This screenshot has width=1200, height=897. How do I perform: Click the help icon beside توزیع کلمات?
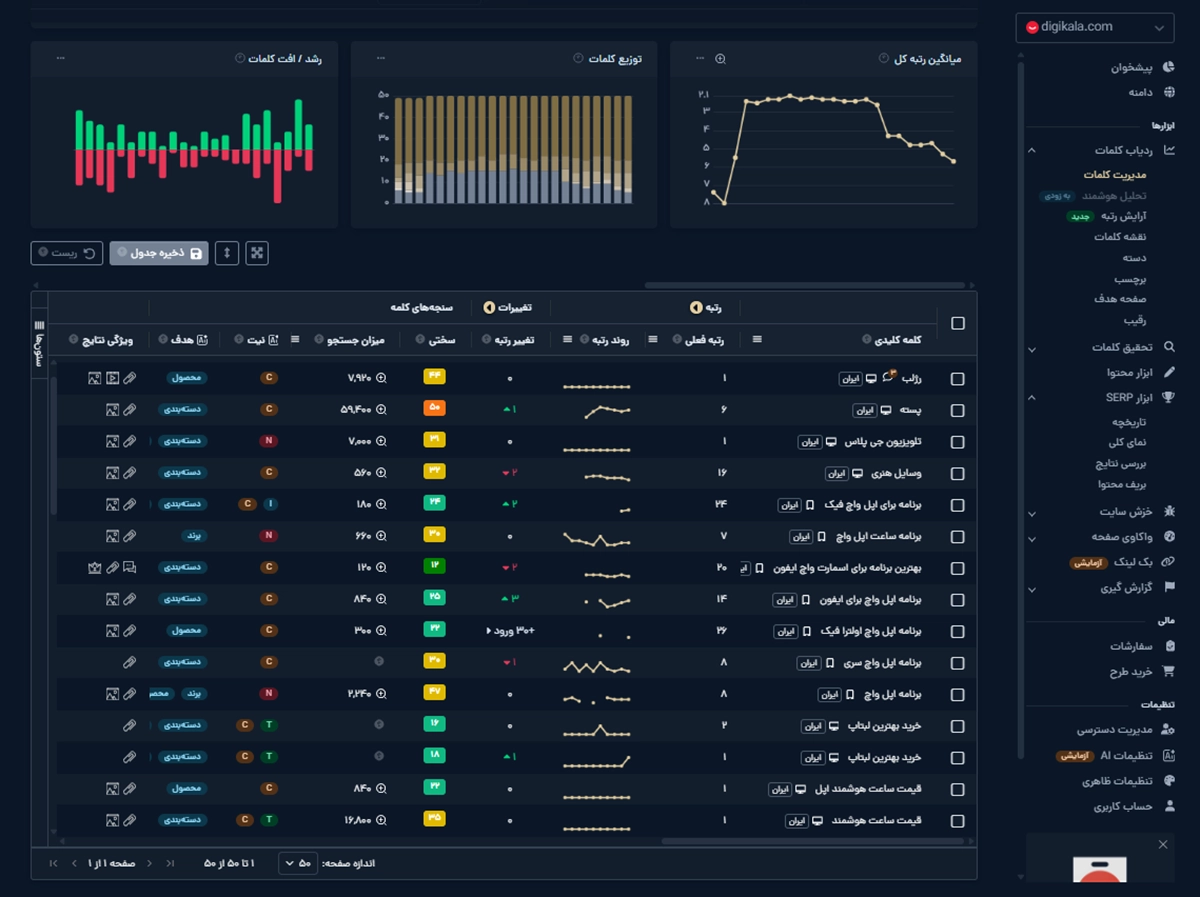point(578,59)
